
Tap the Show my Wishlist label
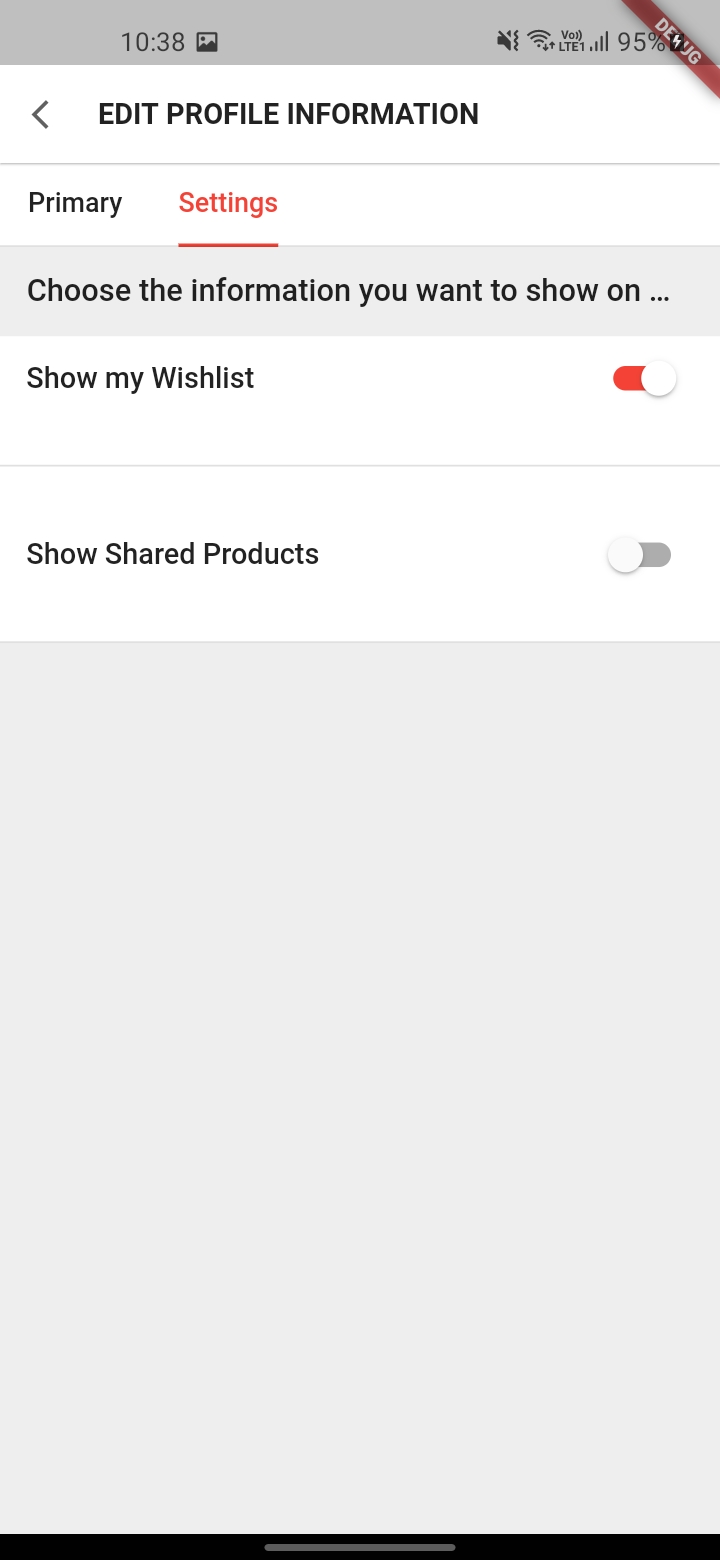pyautogui.click(x=140, y=378)
